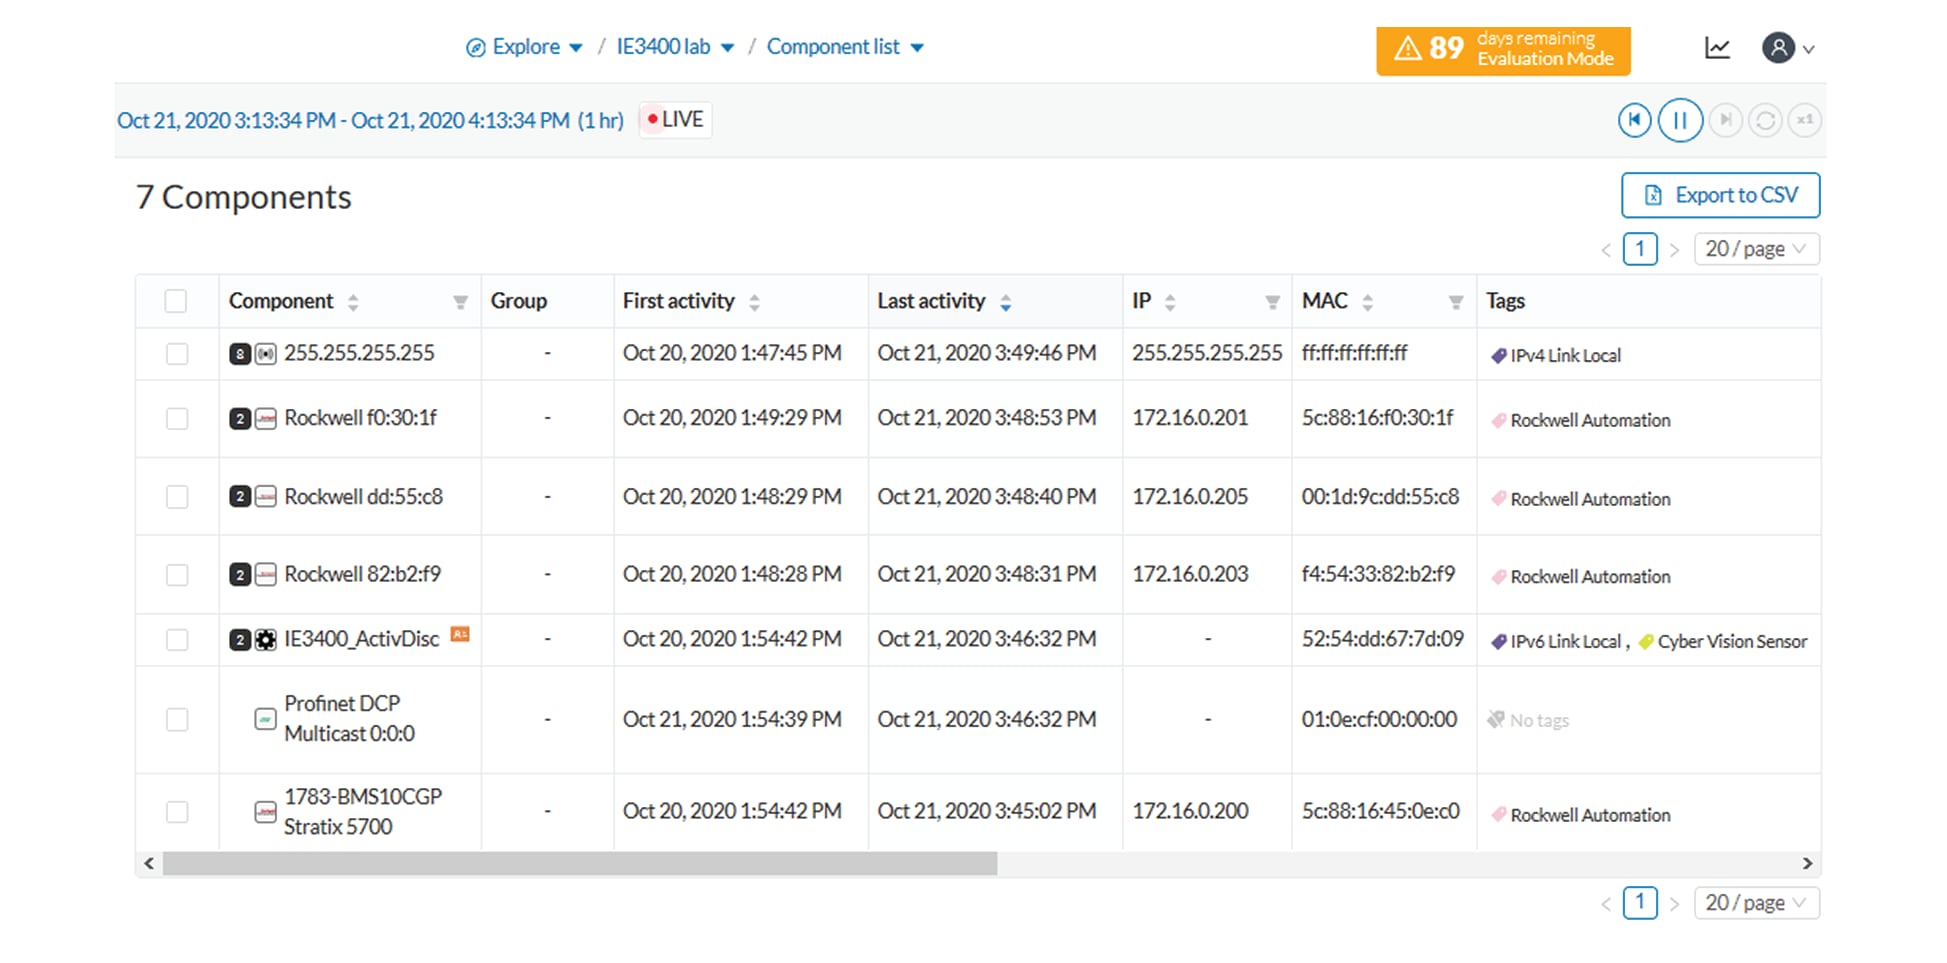1947x963 pixels.
Task: Click the IPv6 Link Local tag
Action: [x=1556, y=642]
